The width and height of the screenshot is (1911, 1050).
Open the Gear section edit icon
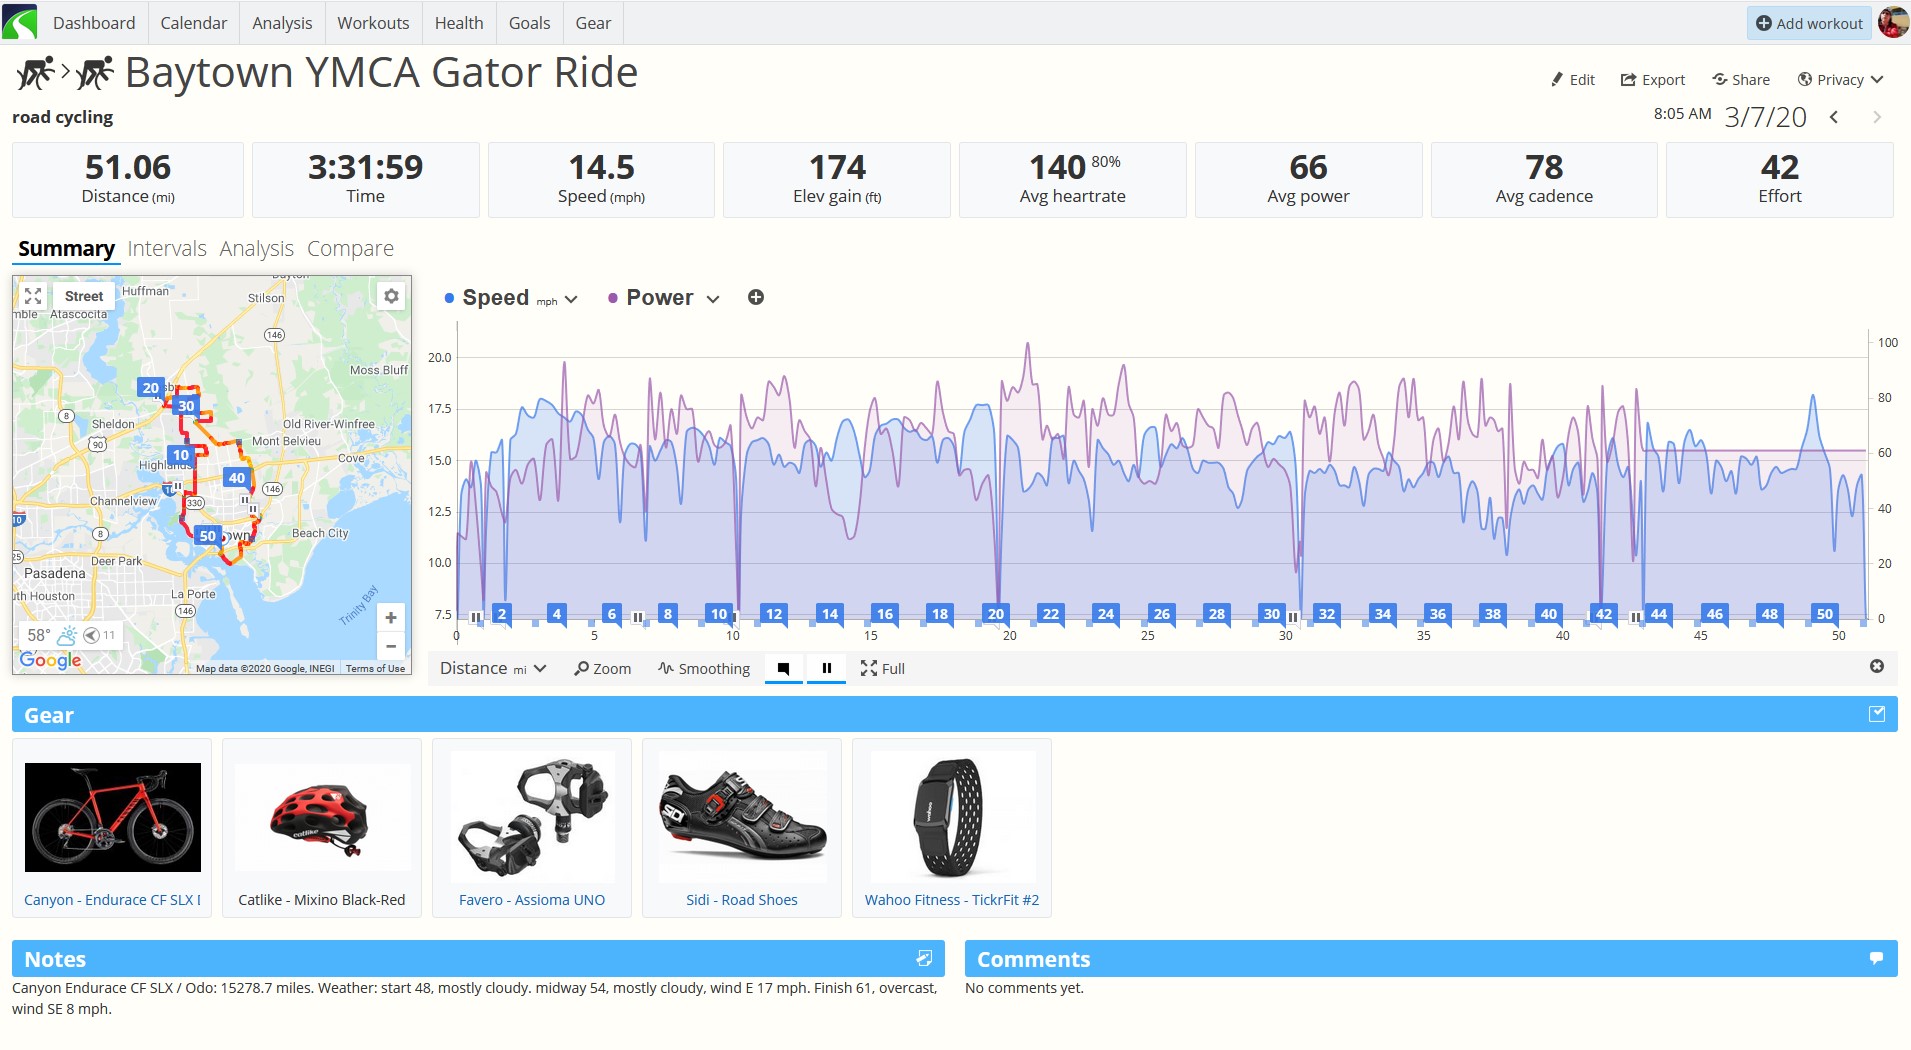(1877, 714)
